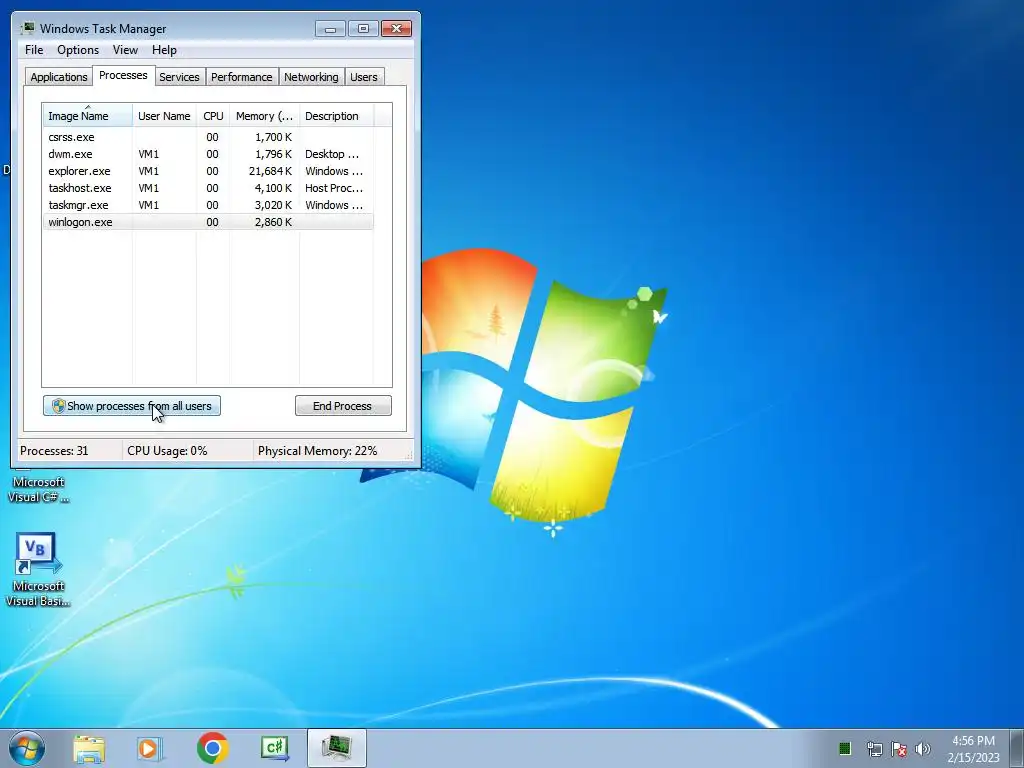Click the 21,684 K memory value
The width and height of the screenshot is (1024, 768).
[x=270, y=171]
